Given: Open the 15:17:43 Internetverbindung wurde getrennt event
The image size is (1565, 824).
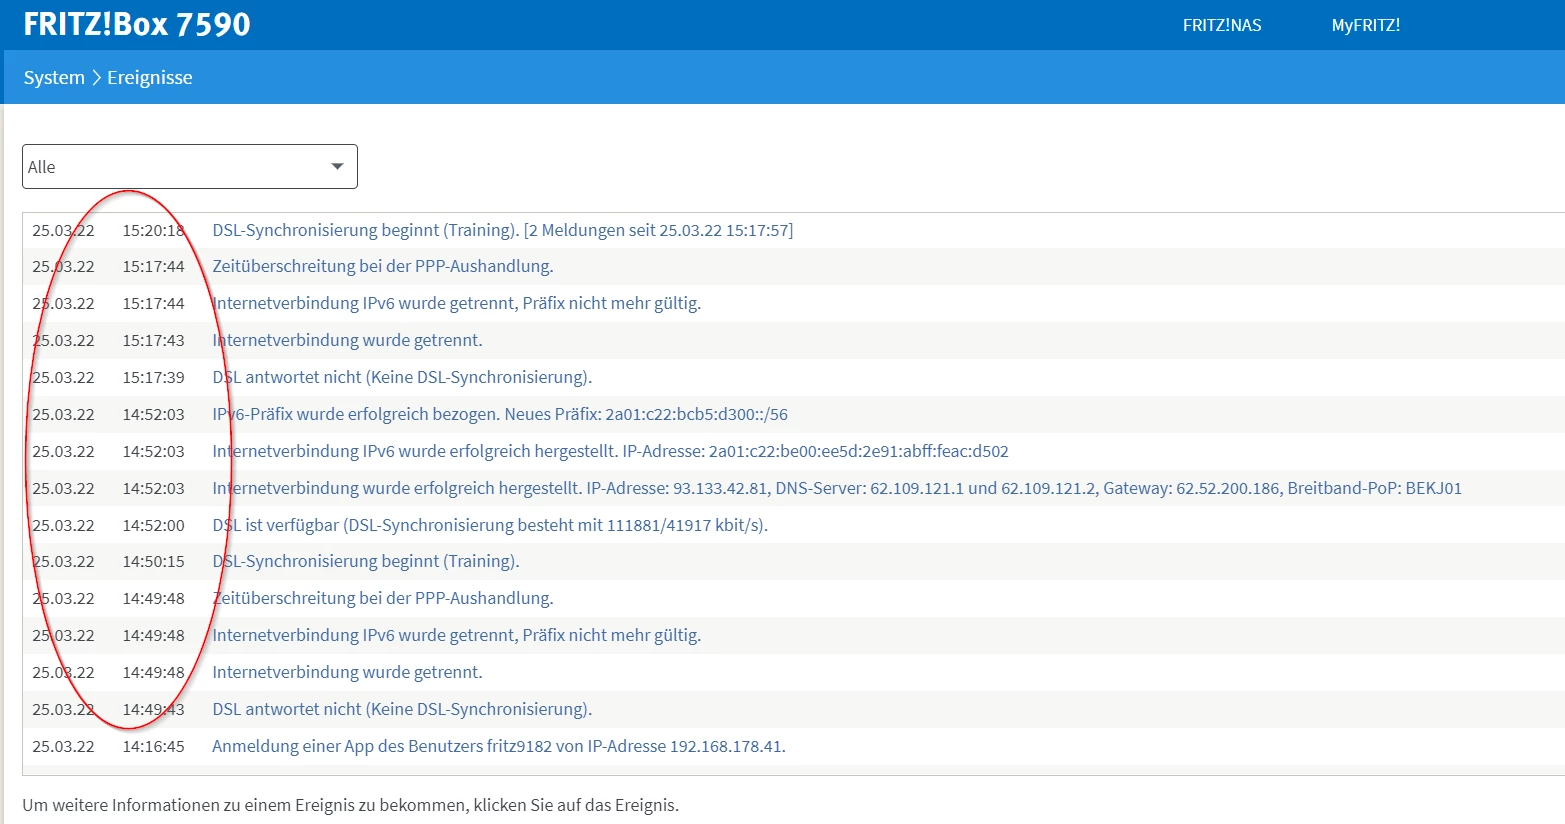Looking at the screenshot, I should pos(347,340).
